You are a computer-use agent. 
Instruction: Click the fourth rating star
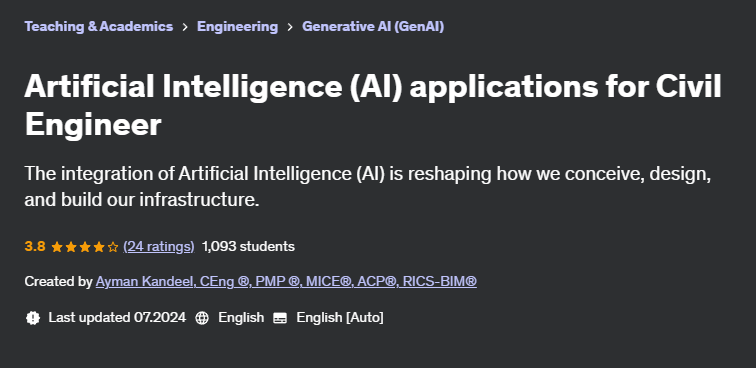pos(99,247)
